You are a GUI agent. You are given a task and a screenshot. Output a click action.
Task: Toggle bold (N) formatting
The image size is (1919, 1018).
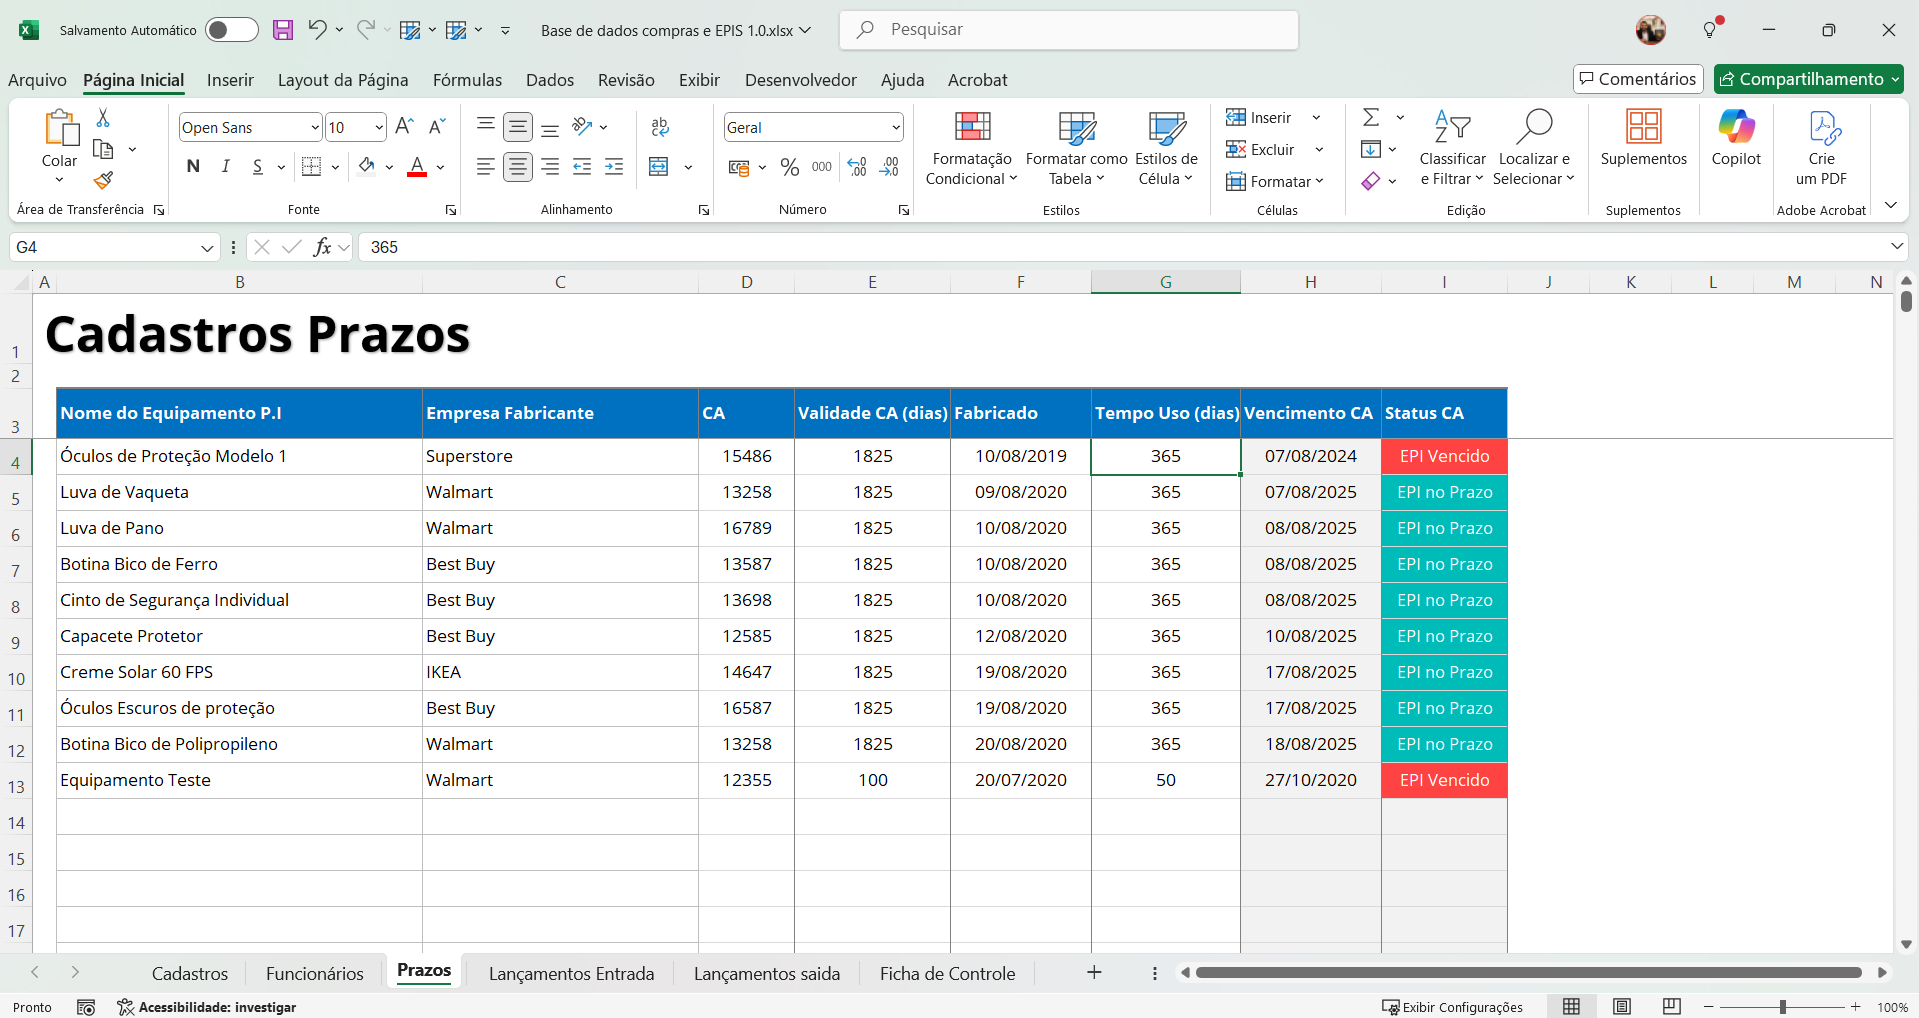point(193,167)
